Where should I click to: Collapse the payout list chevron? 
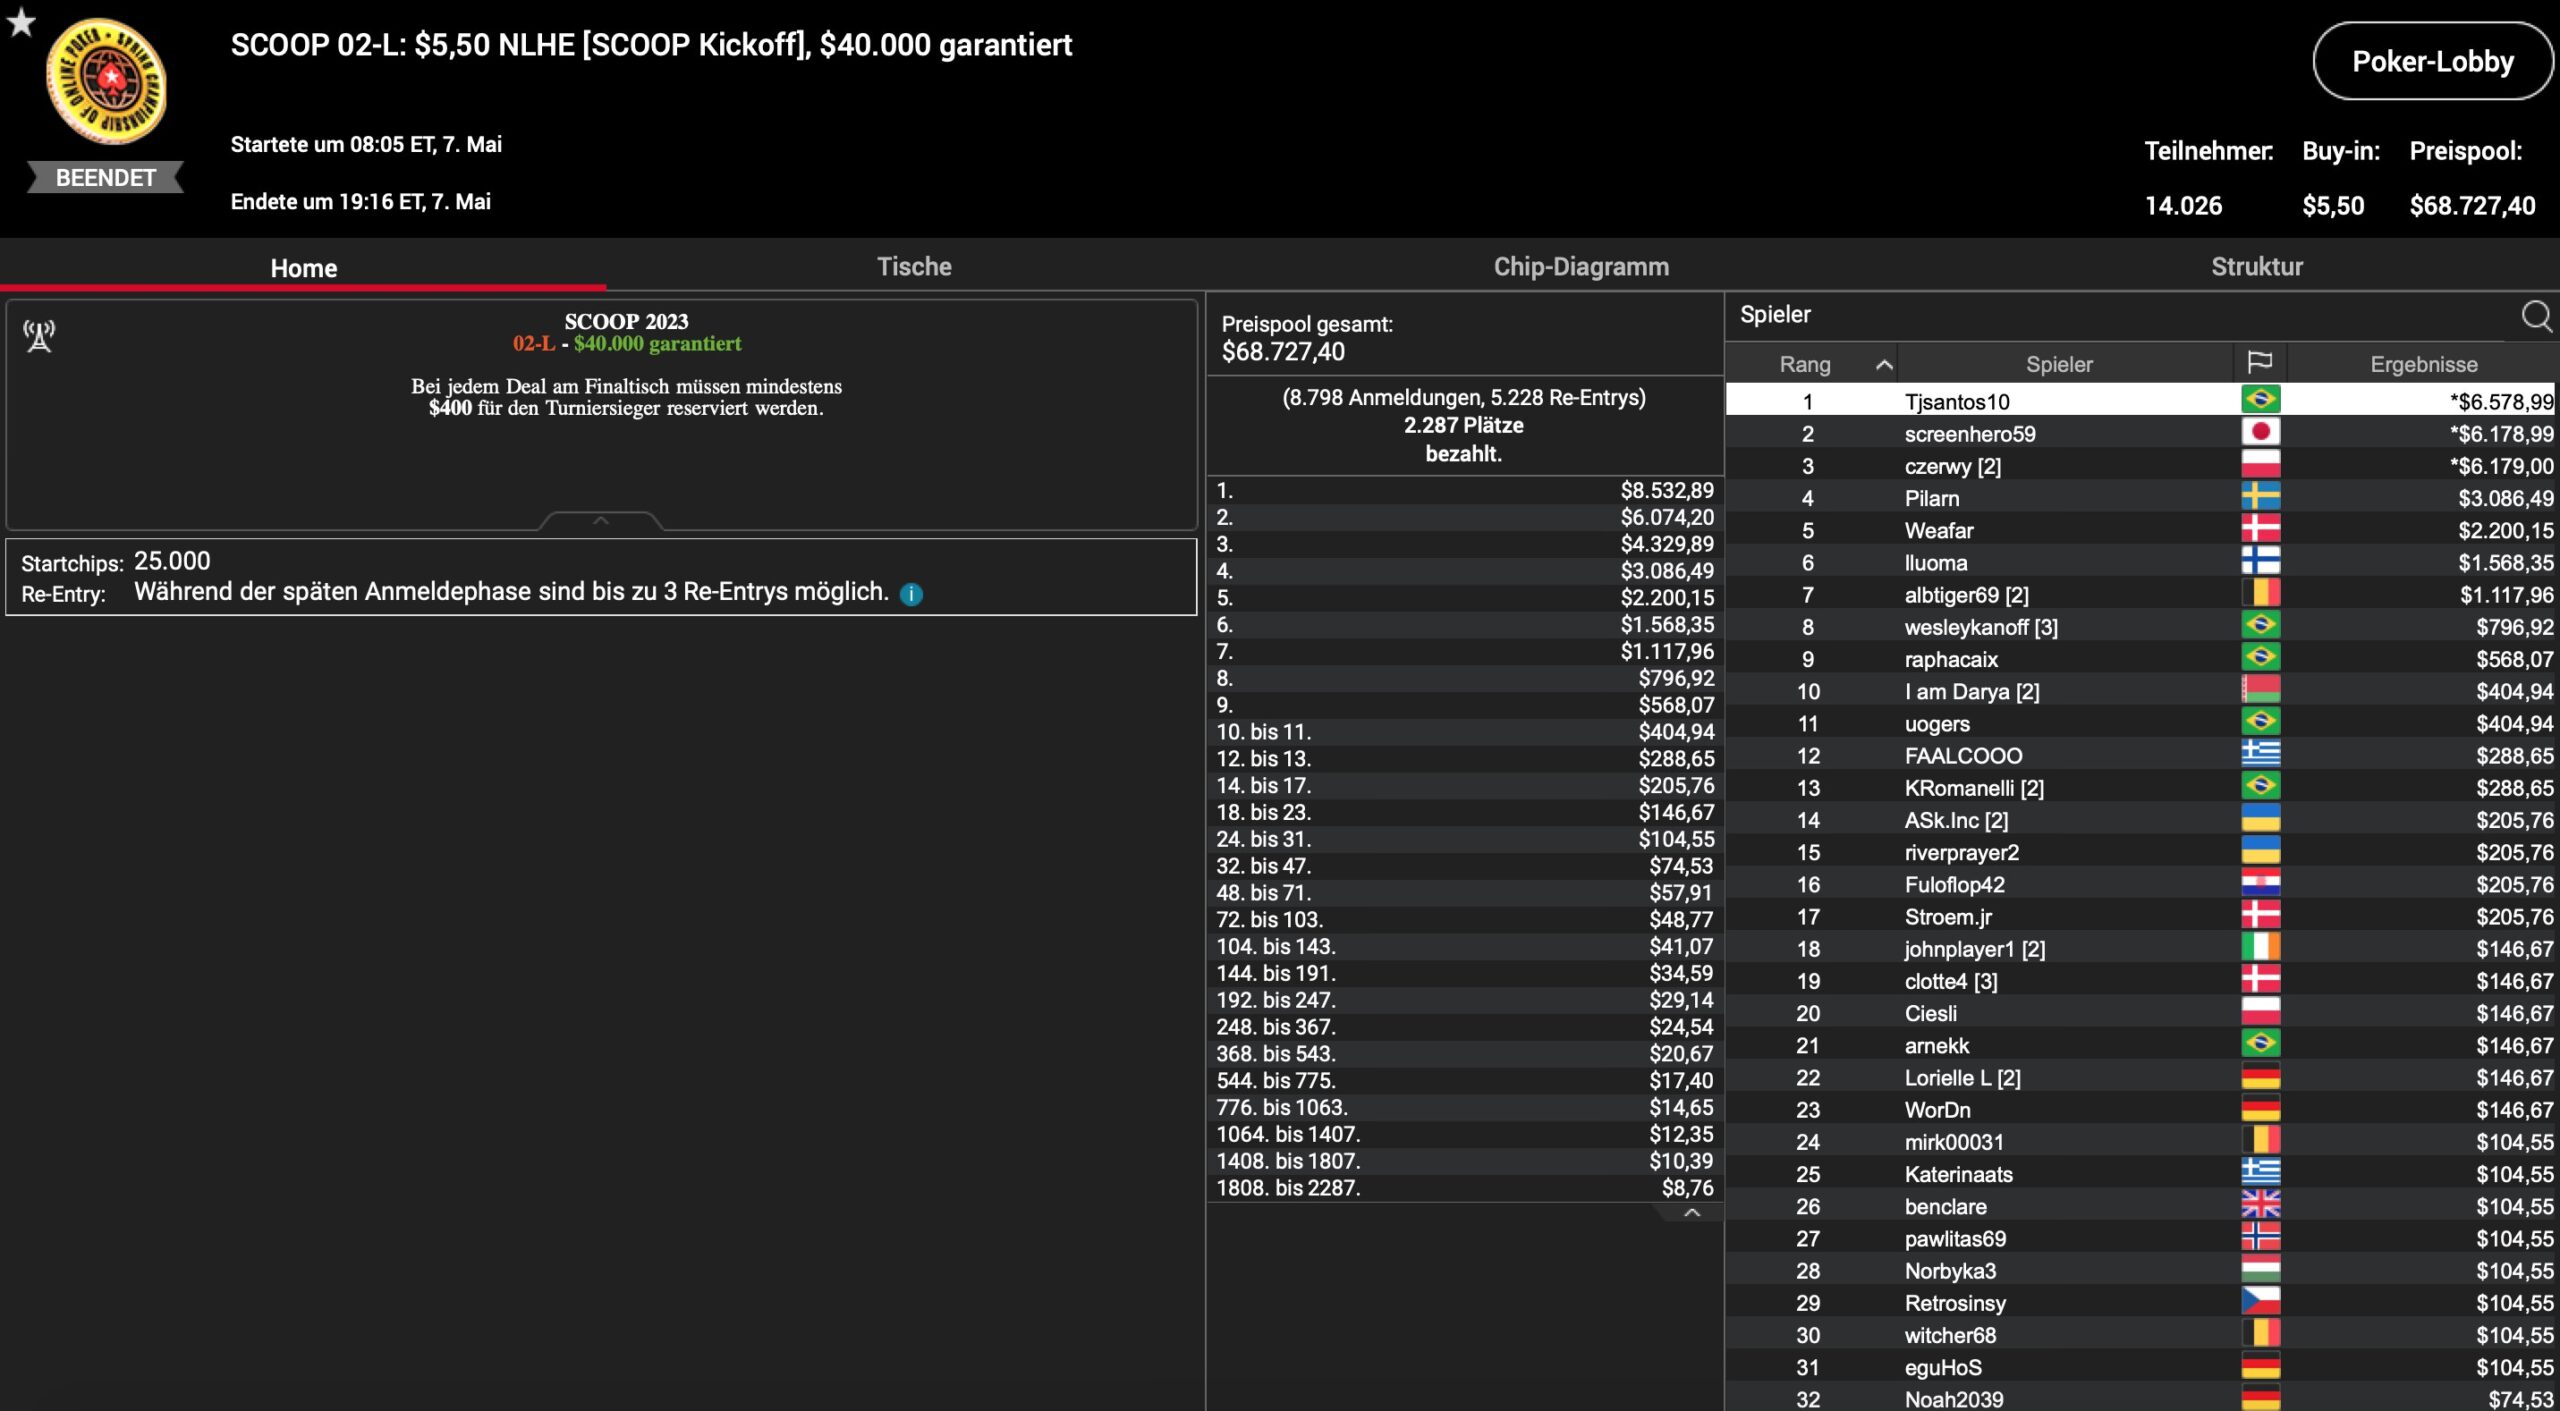(x=1692, y=1212)
